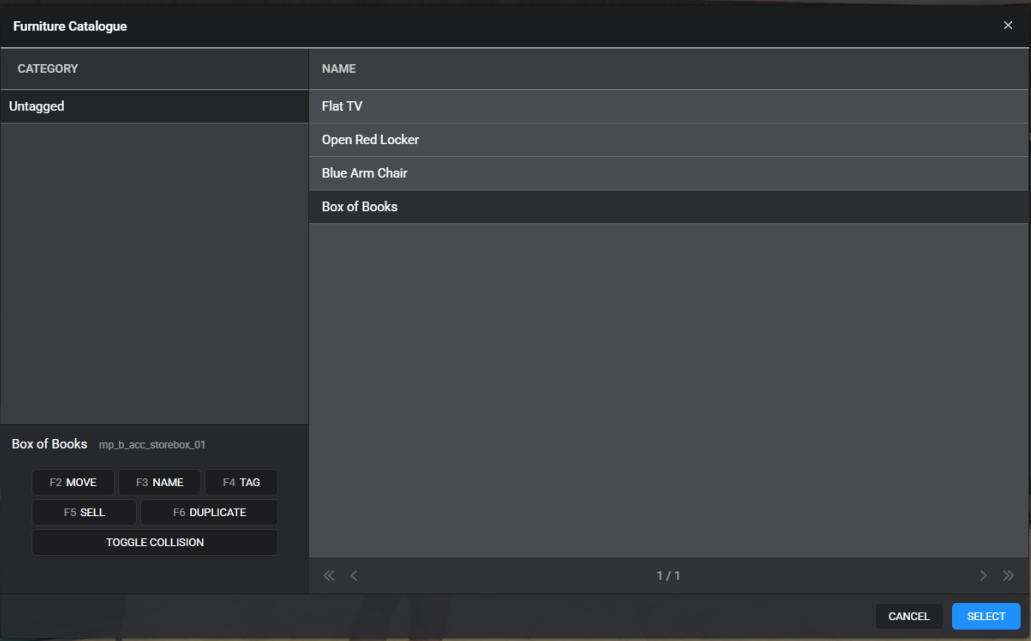1031x641 pixels.
Task: Click the F2 Move button
Action: point(73,482)
